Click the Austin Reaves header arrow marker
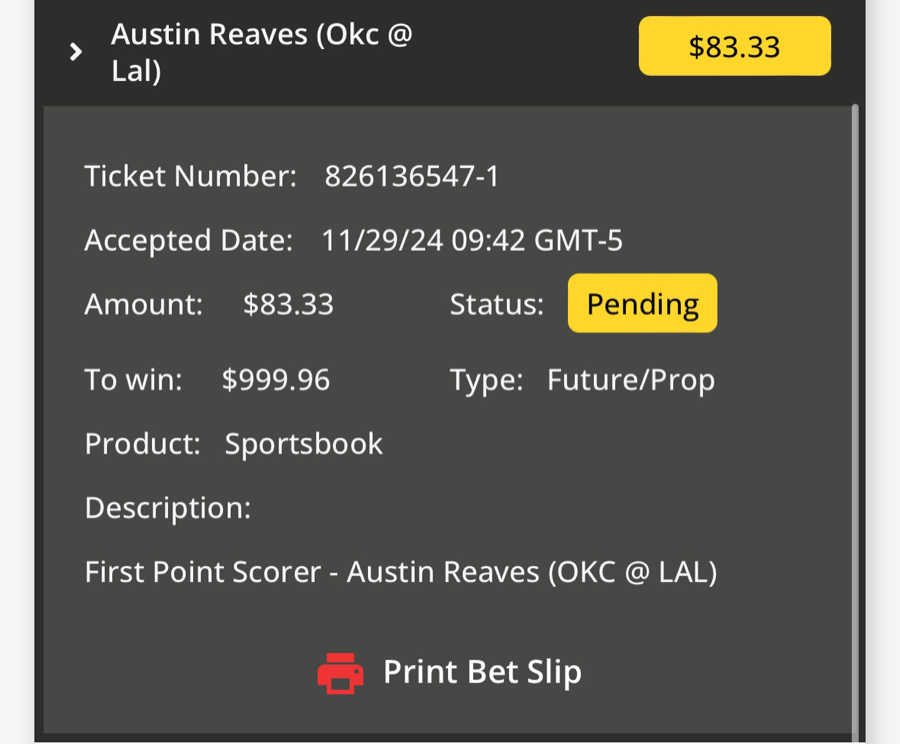This screenshot has width=900, height=744. (x=76, y=49)
